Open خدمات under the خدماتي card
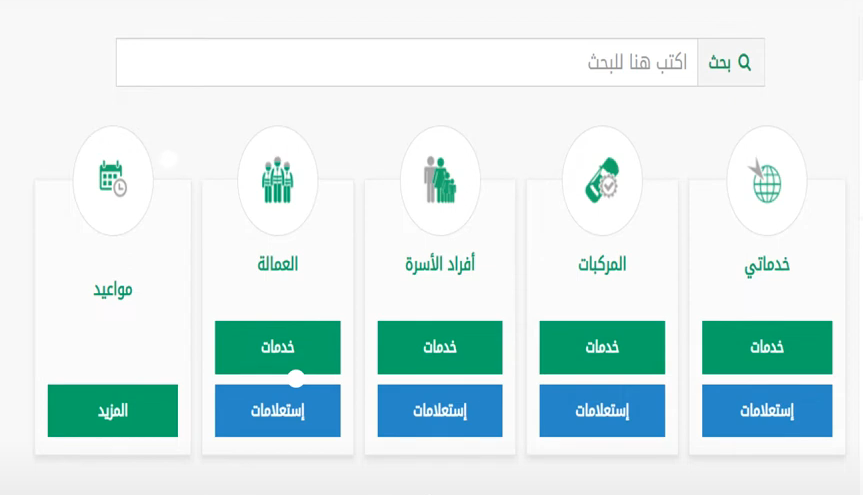The image size is (863, 495). click(766, 347)
